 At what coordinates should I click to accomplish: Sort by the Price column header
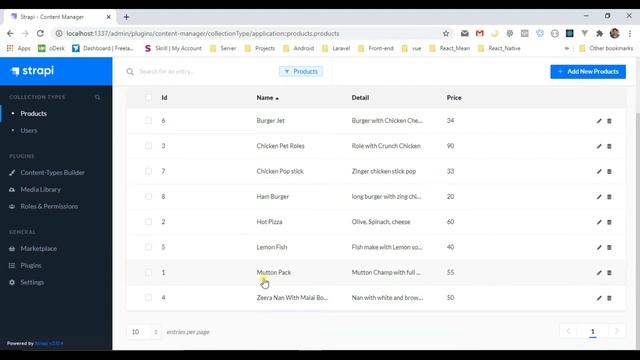tap(454, 98)
